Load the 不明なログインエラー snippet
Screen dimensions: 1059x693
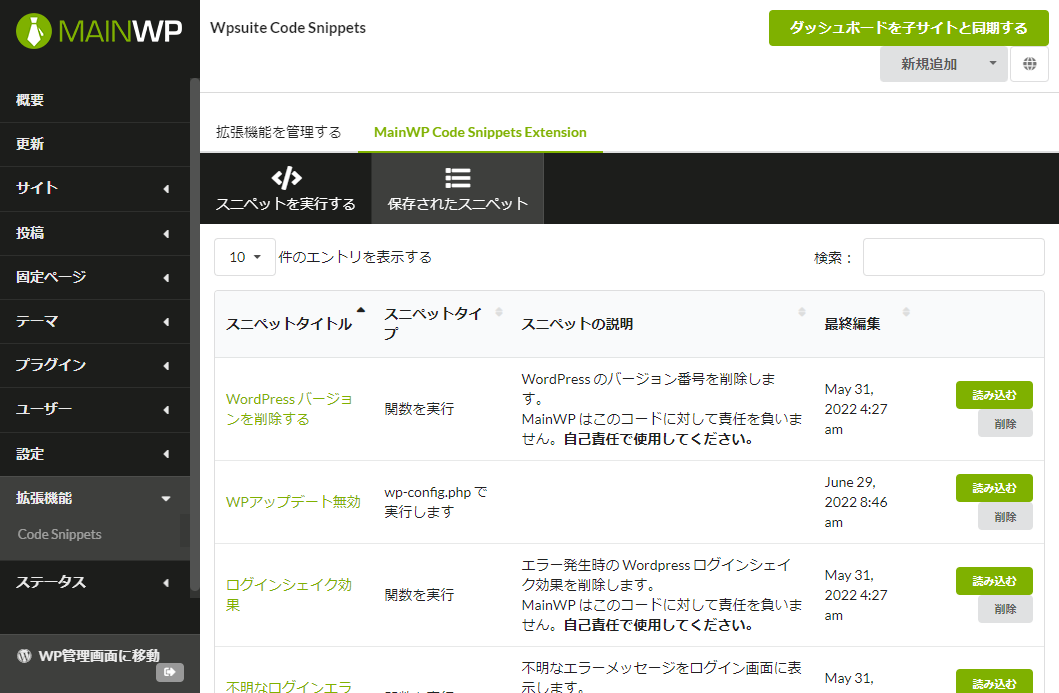pos(994,682)
